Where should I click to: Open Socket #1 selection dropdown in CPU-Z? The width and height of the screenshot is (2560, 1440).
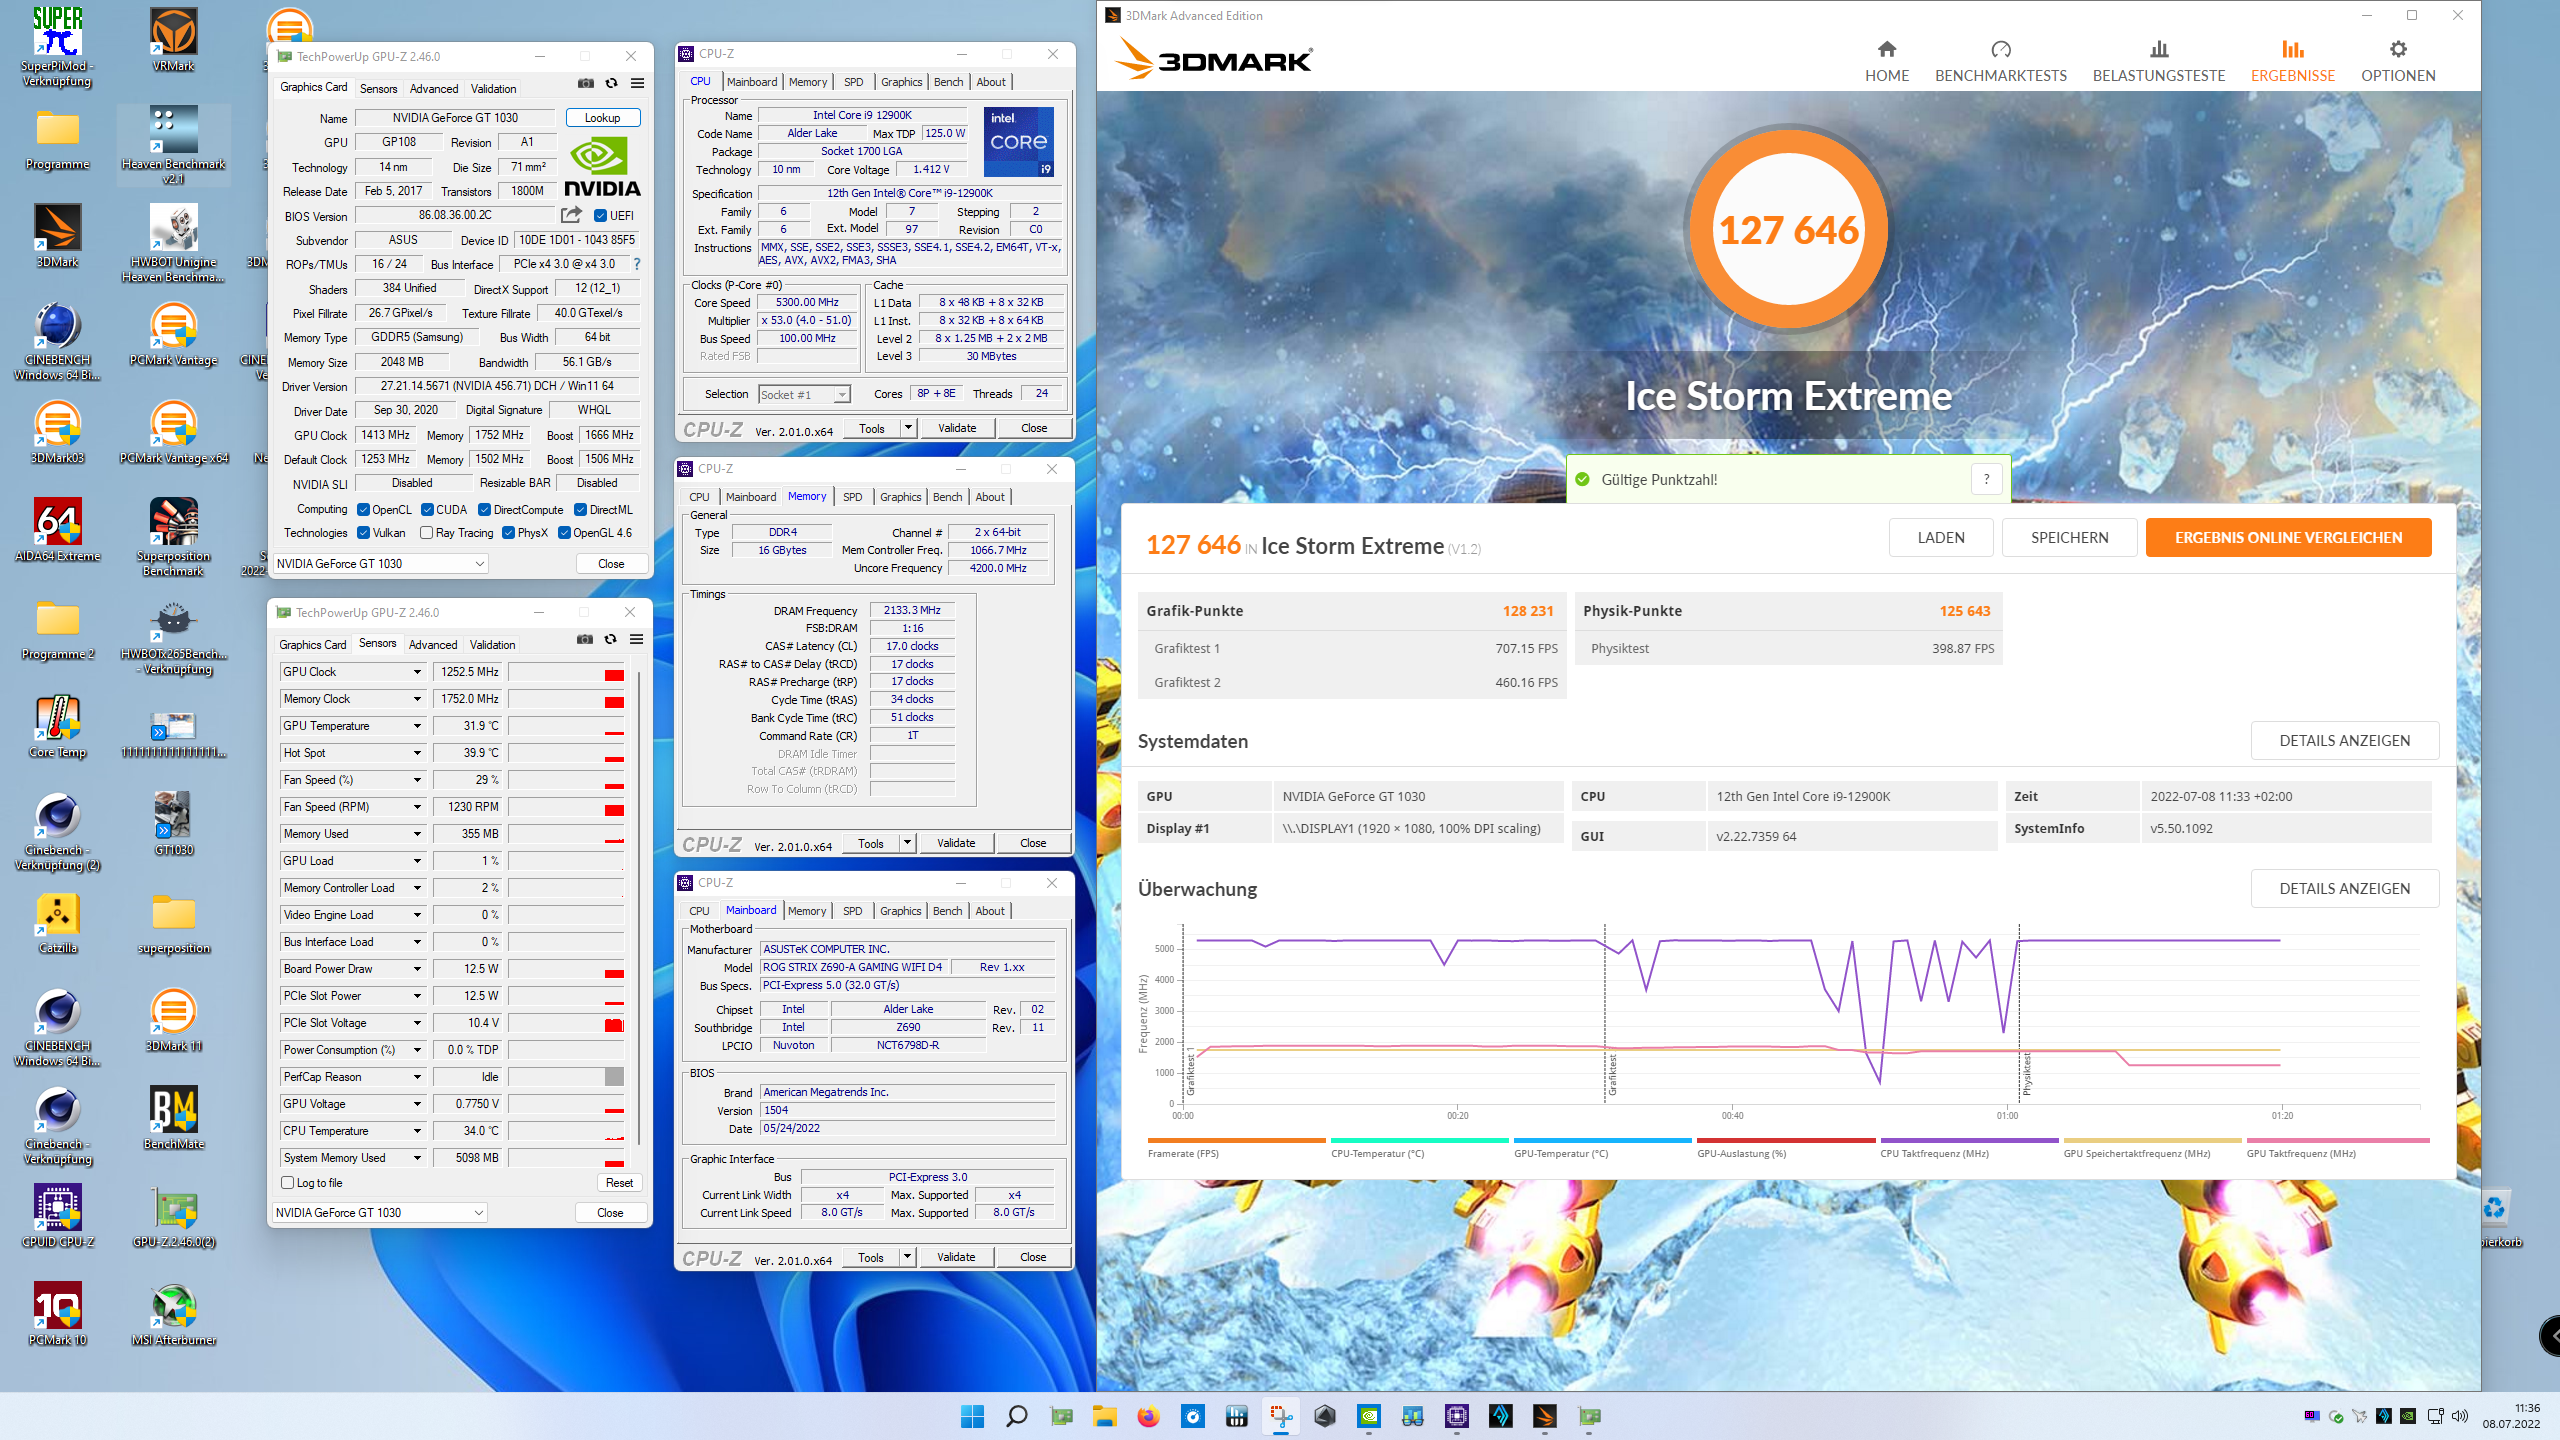[x=804, y=394]
